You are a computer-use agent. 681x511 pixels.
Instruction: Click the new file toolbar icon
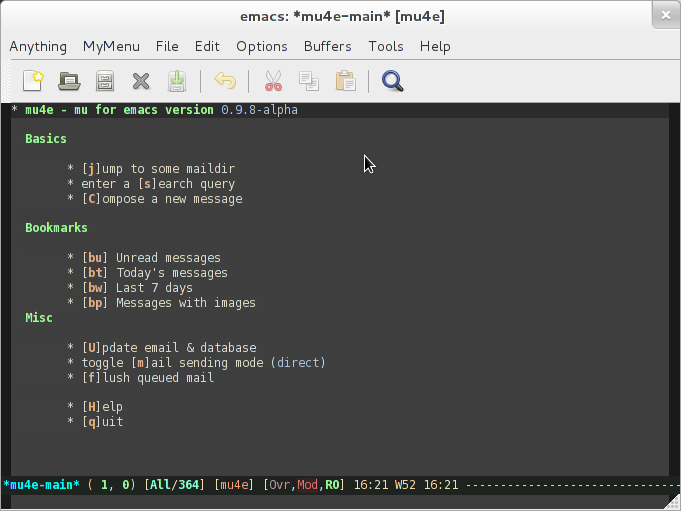point(34,81)
